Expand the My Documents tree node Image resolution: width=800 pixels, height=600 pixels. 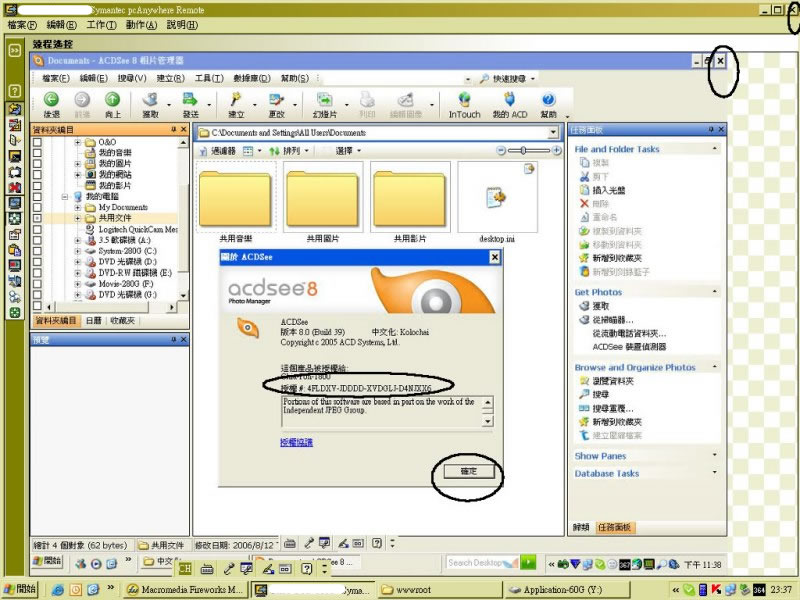77,207
